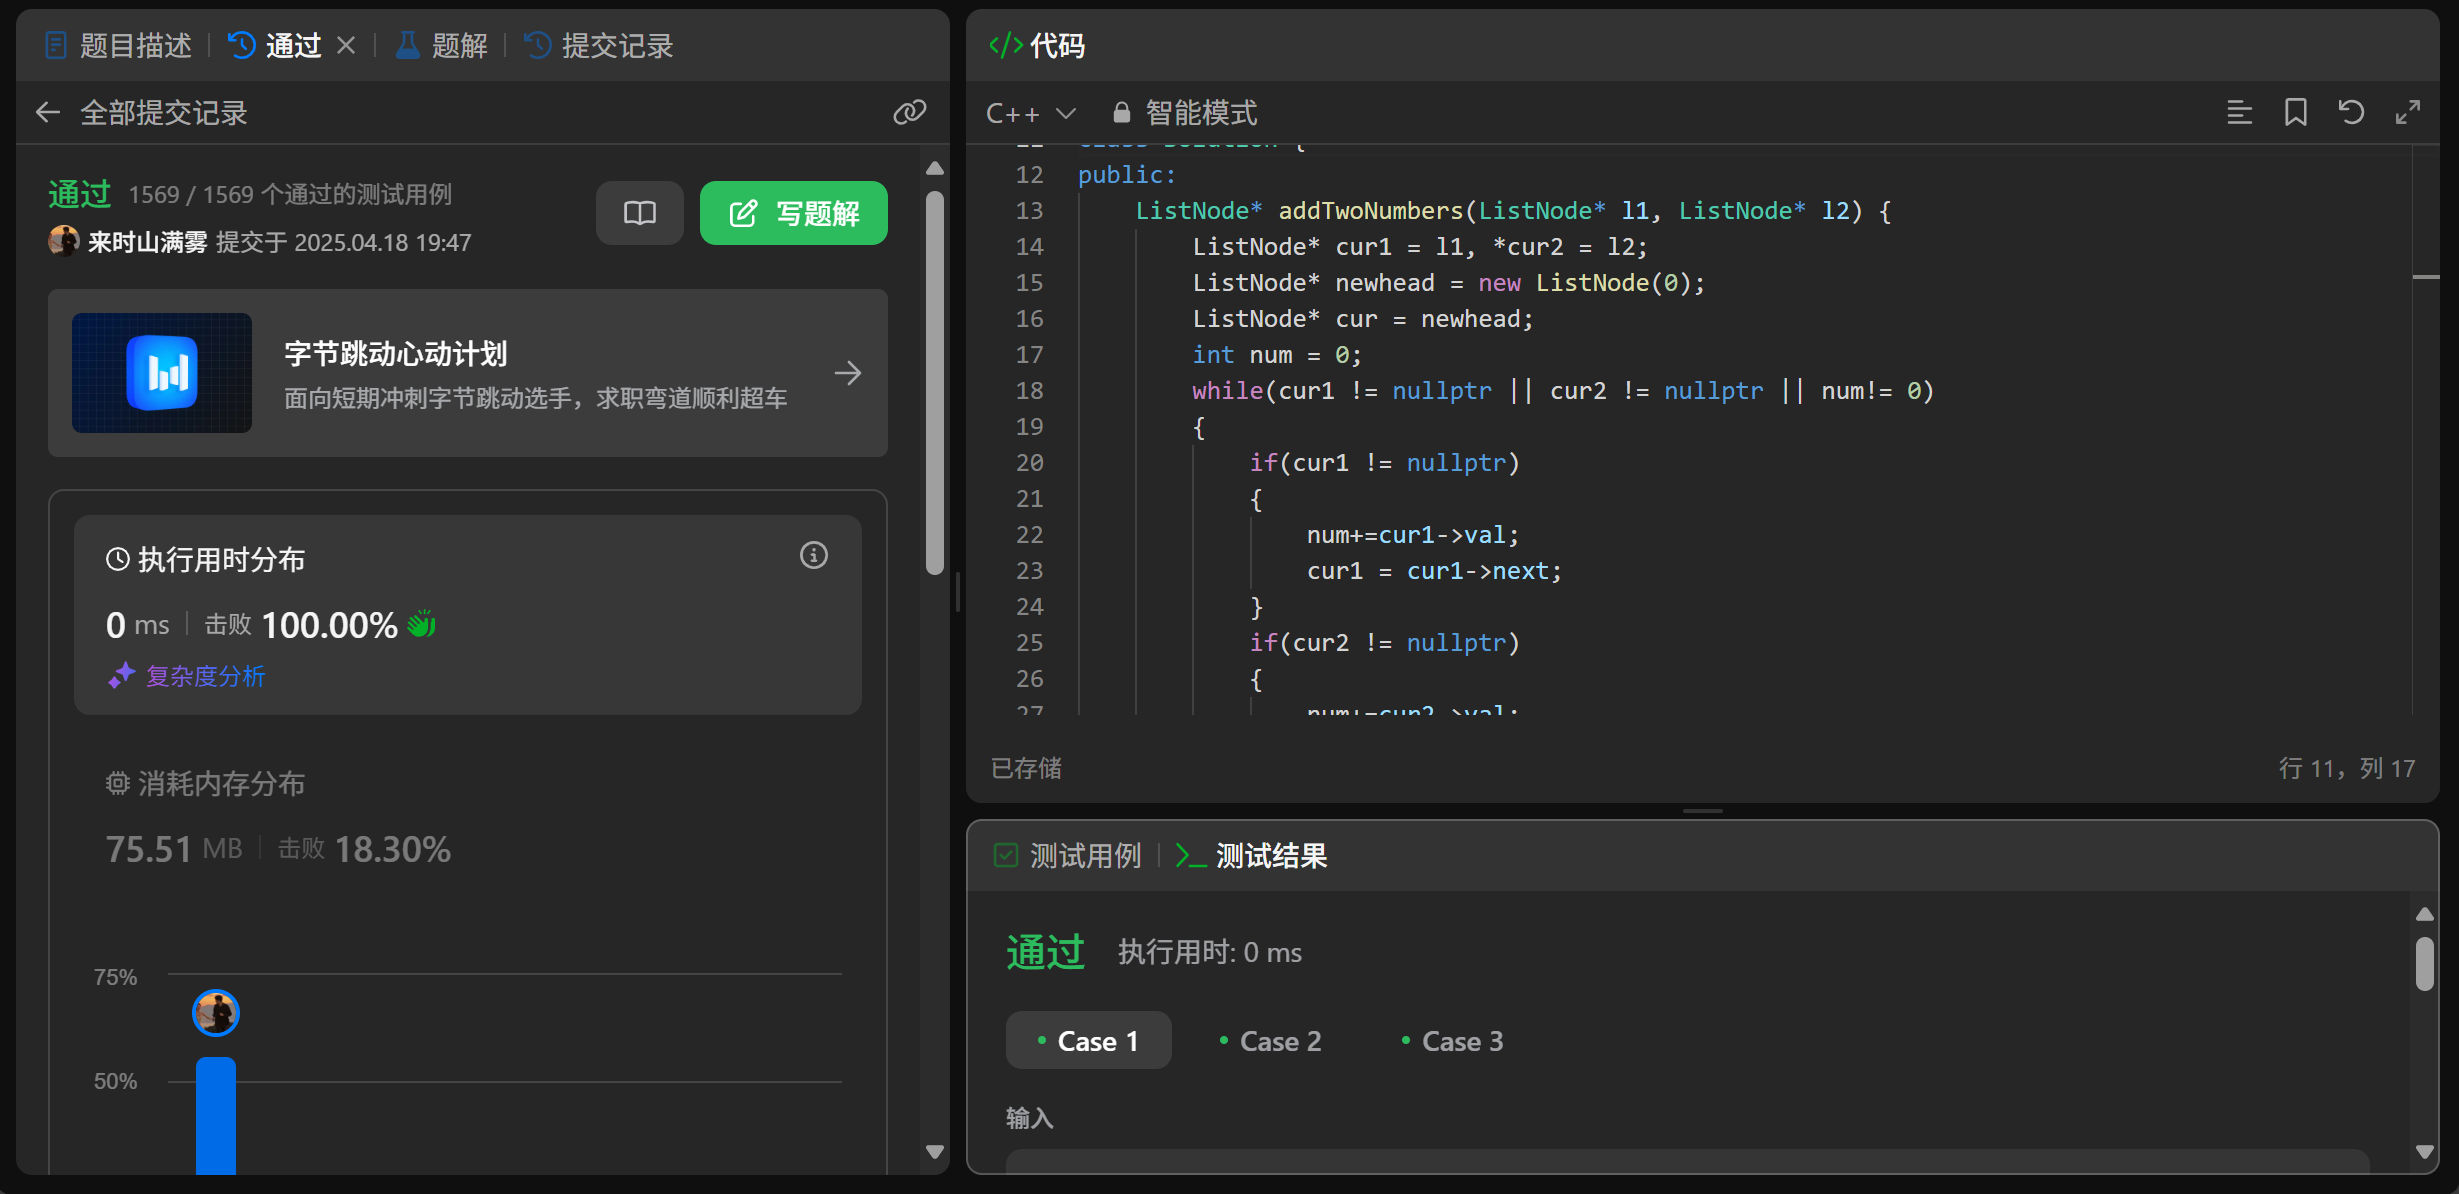Click the runtime distribution info icon

tap(813, 555)
